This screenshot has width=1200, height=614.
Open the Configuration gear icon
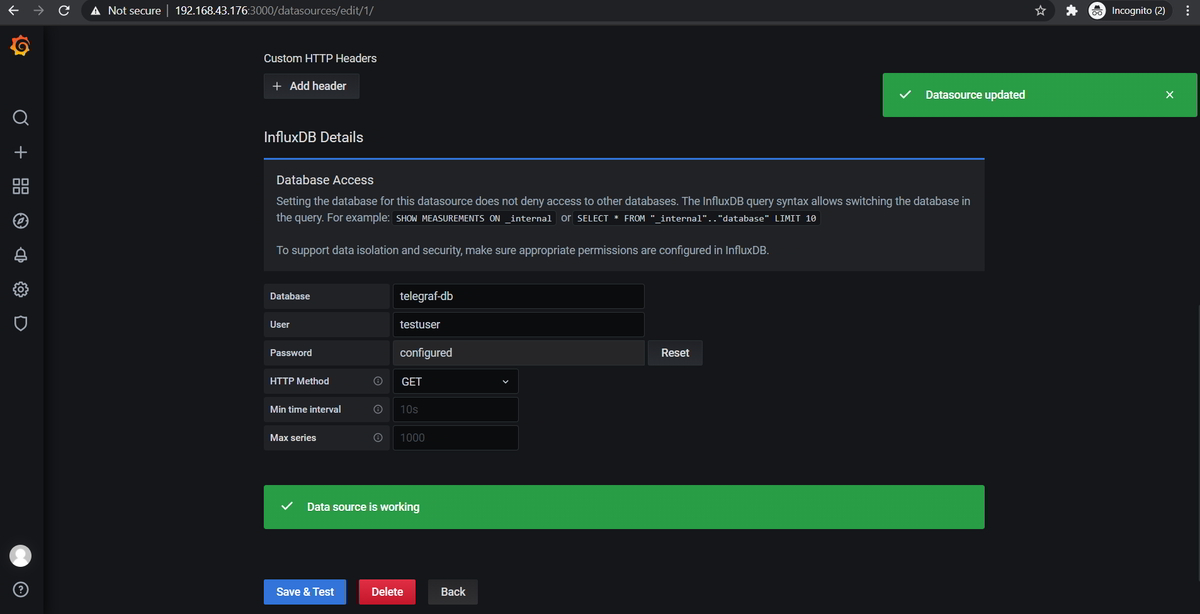pos(20,289)
